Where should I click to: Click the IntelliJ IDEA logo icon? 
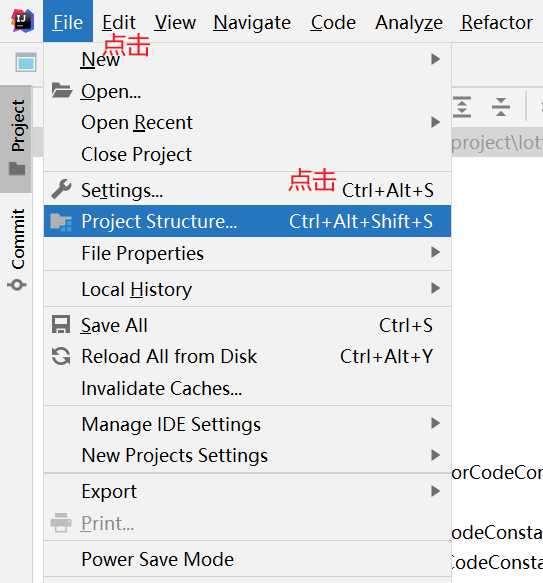pos(23,21)
